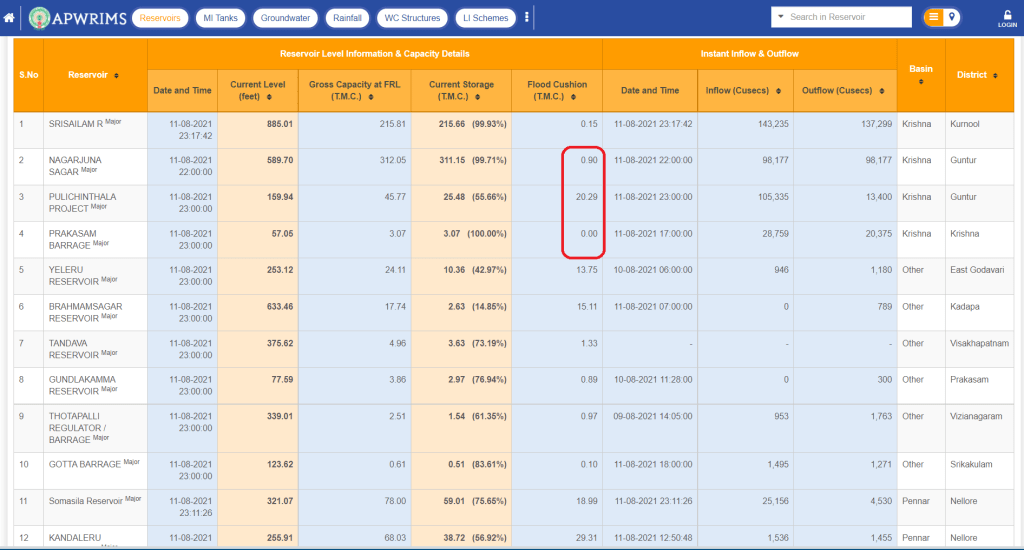
Task: Go to the Rainfall tab
Action: [x=348, y=18]
